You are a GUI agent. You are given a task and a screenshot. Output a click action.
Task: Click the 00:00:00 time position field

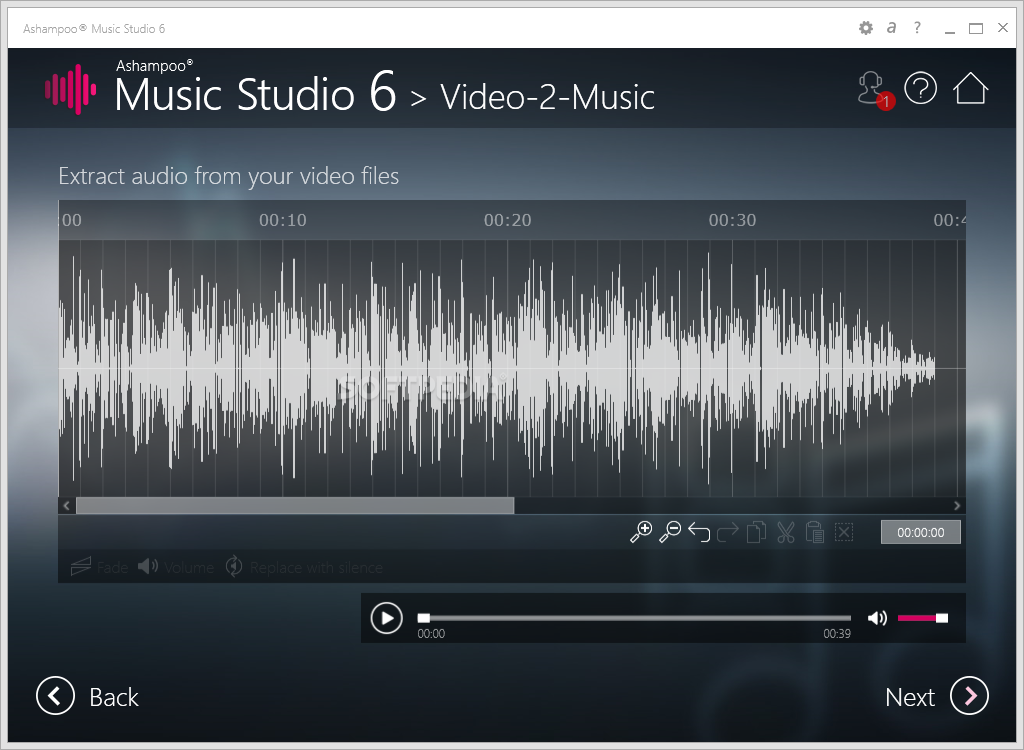[921, 532]
